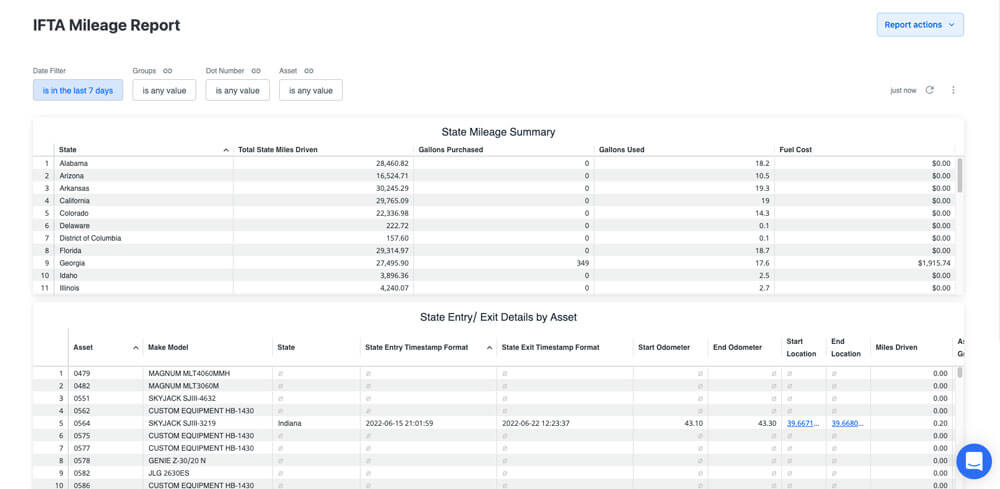Click Arkansas miles value 30,245.29
This screenshot has height=489, width=1000.
(x=392, y=188)
